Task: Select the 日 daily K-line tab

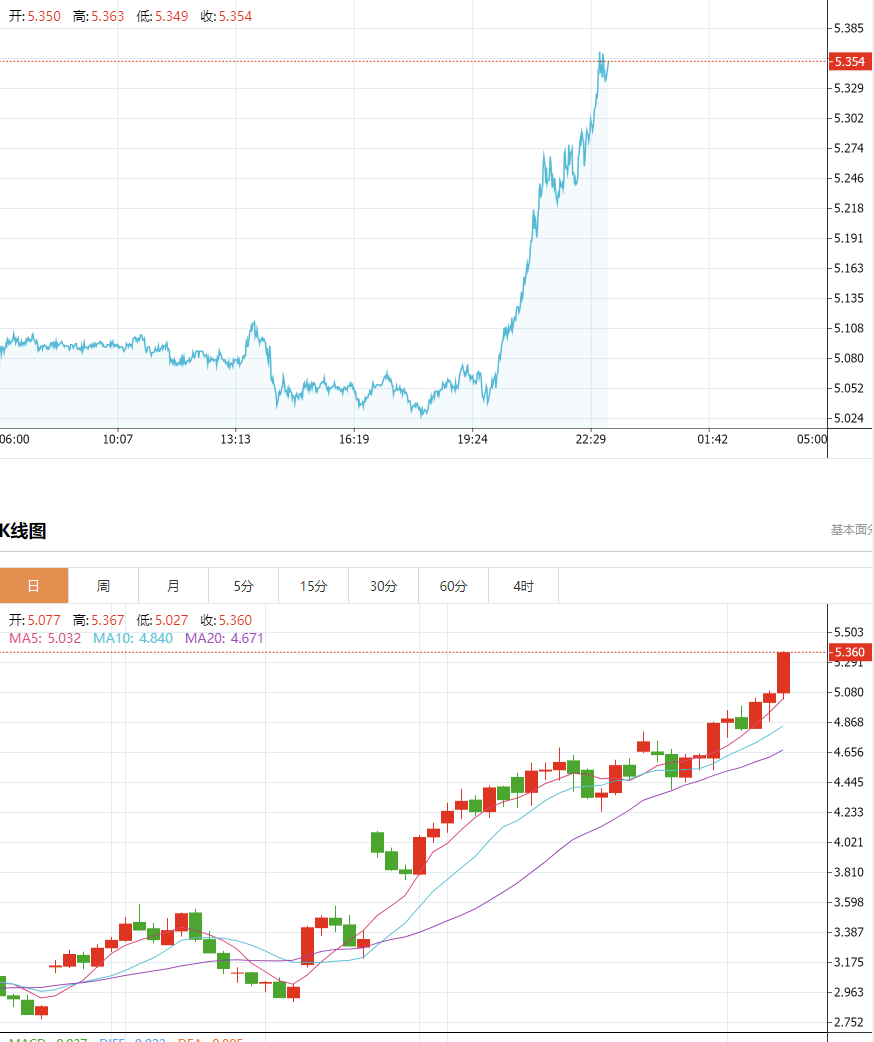Action: coord(34,586)
